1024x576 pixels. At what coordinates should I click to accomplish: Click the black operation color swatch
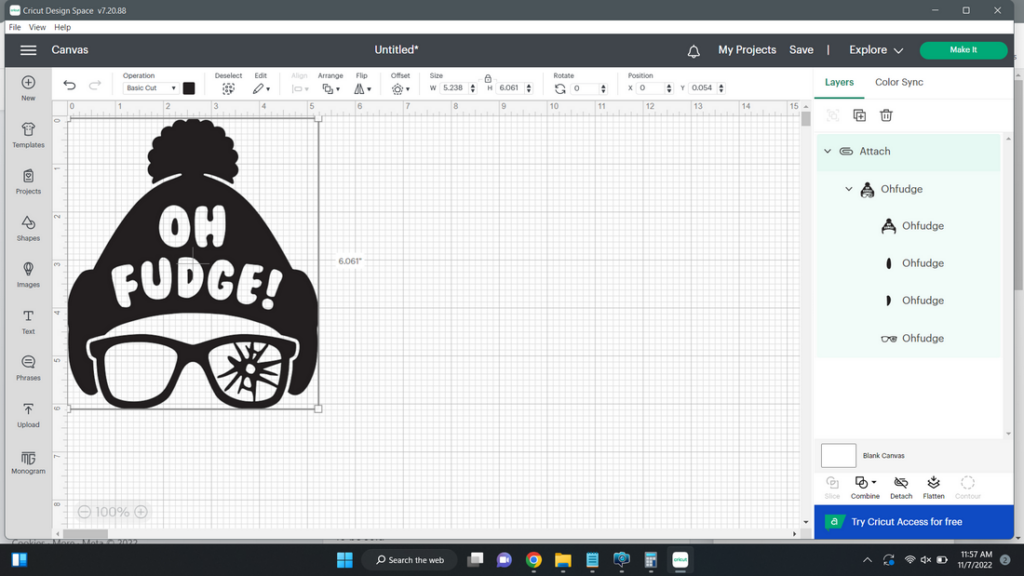(189, 88)
